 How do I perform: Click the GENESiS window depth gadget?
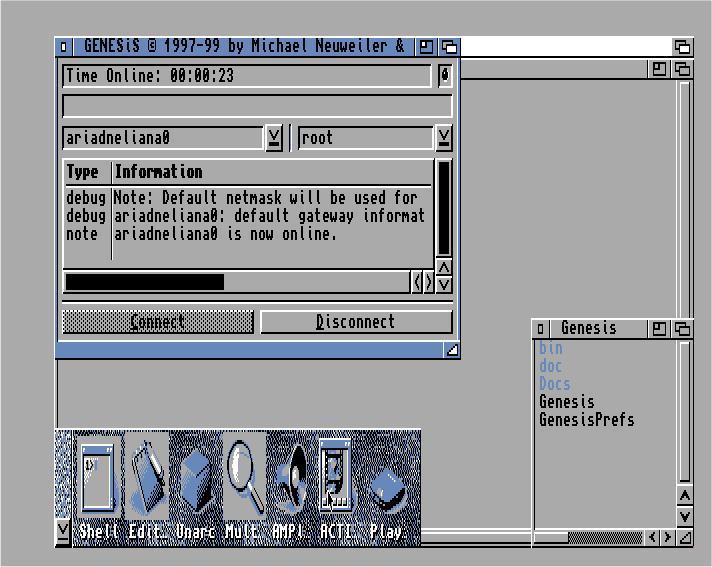449,46
